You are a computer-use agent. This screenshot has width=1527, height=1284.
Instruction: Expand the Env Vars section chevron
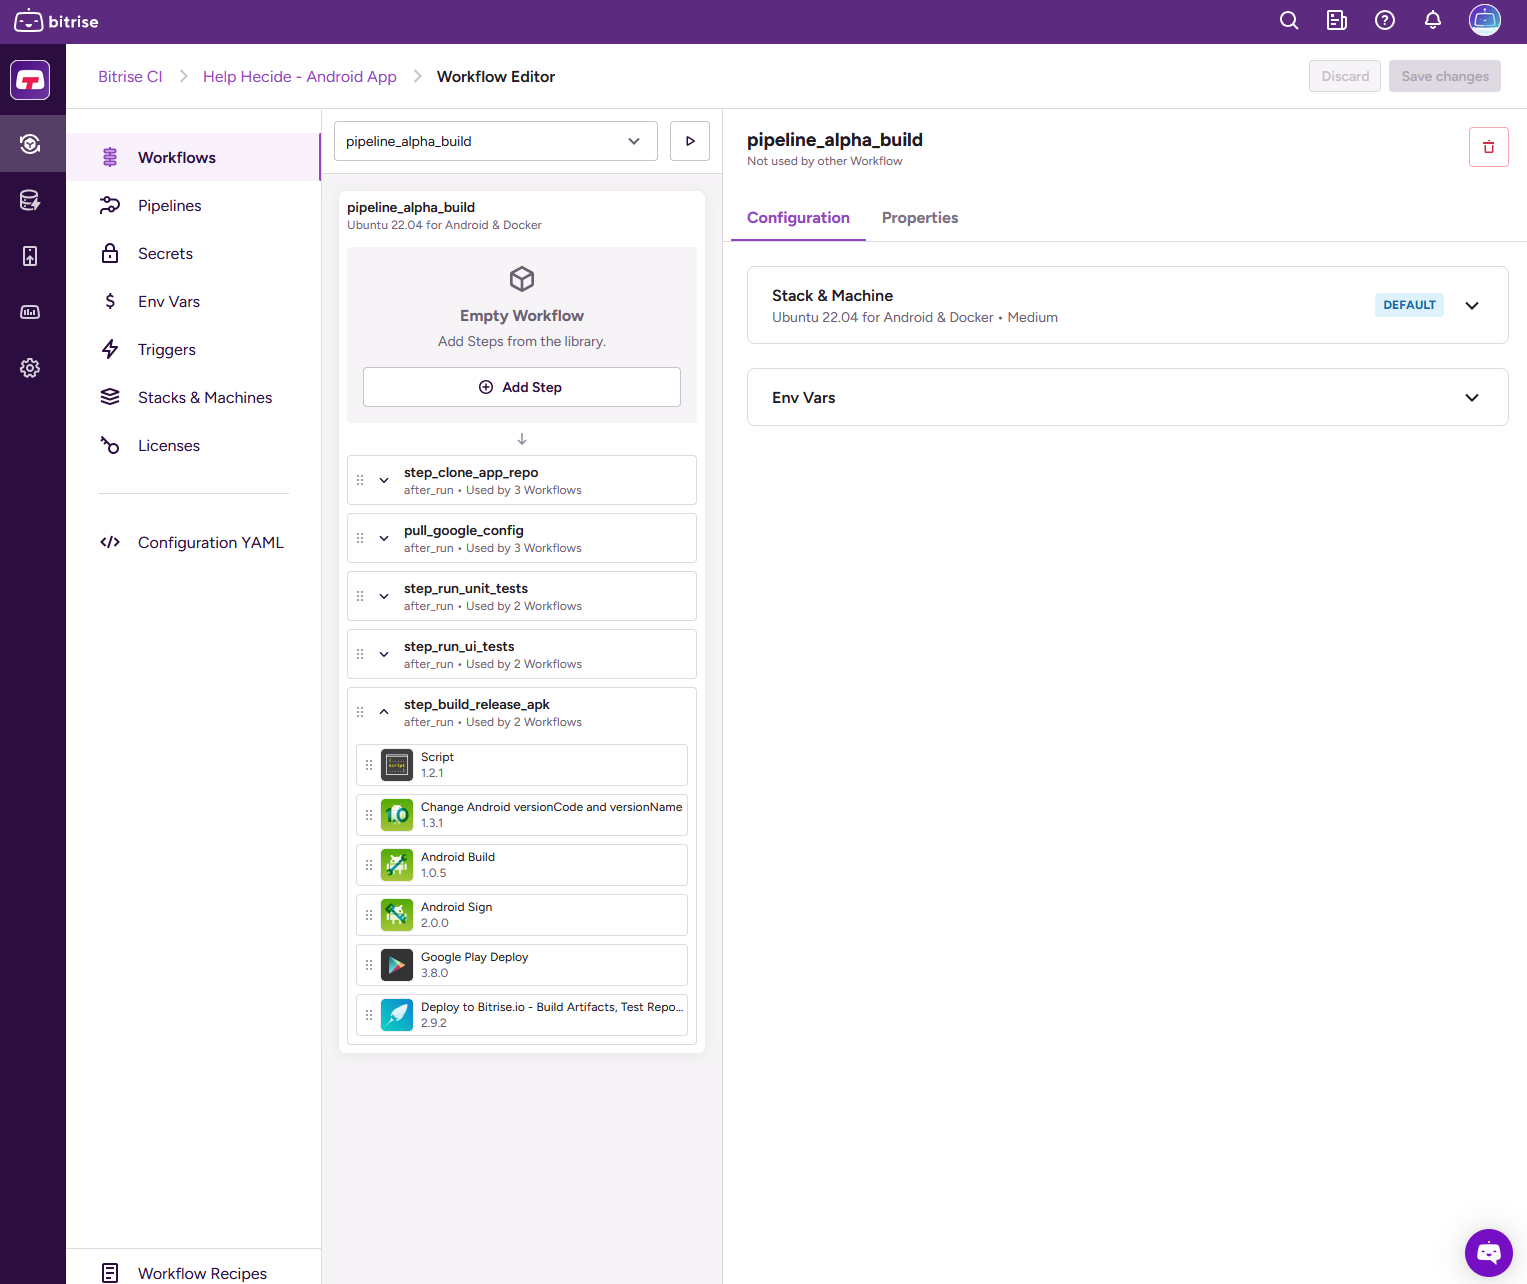[x=1472, y=397]
